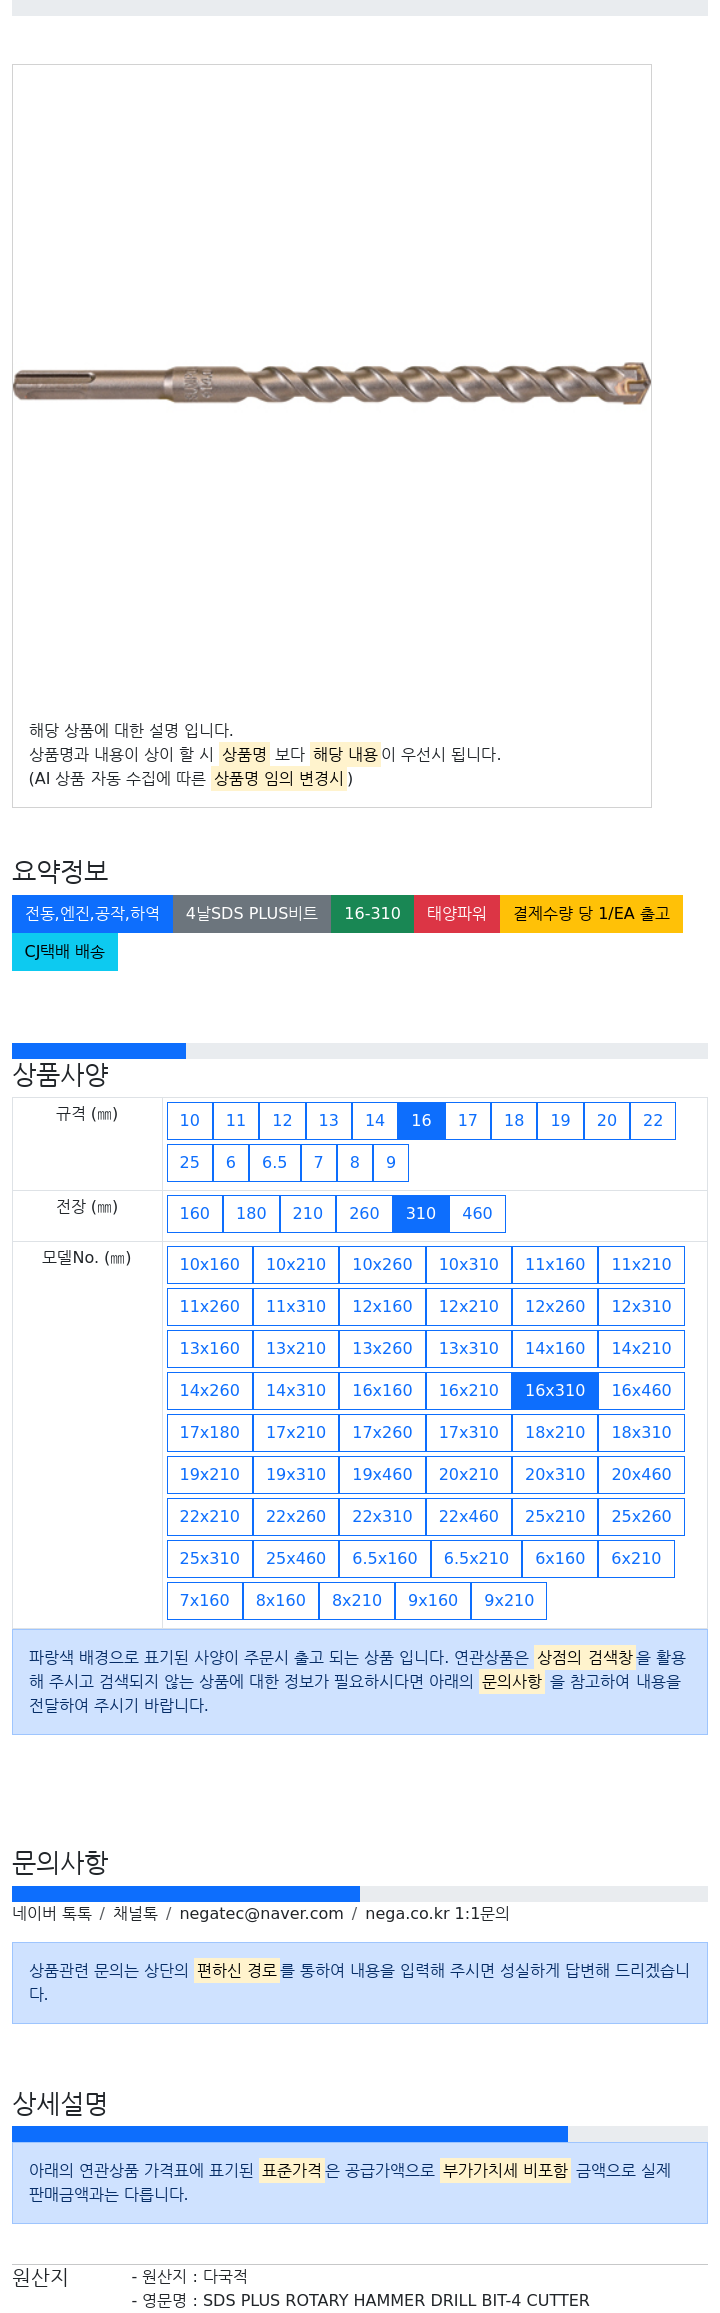Click the yellow 결제수량 당 1/EA 출고 tag

point(591,914)
